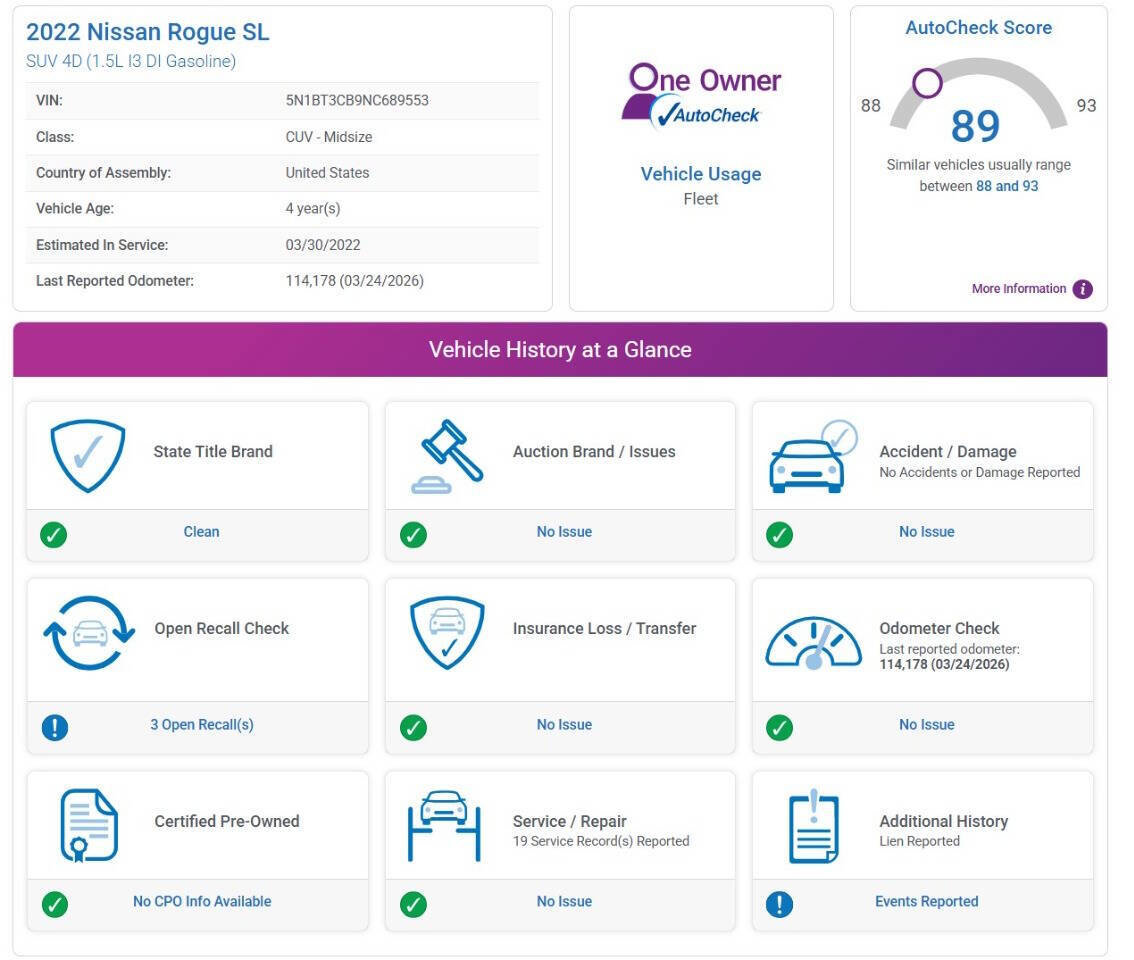This screenshot has height=960, width=1134.
Task: Click the Additional History clipboard icon
Action: click(x=814, y=825)
